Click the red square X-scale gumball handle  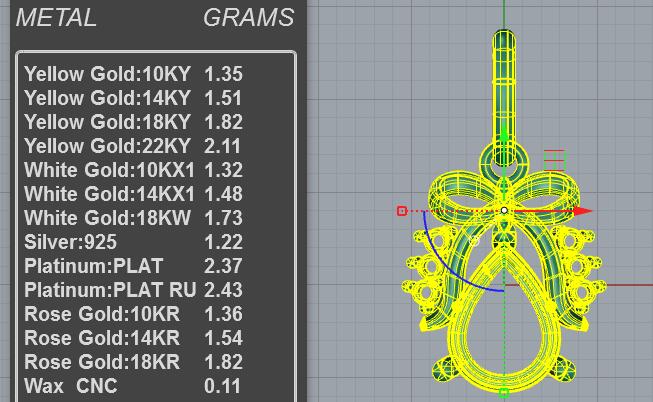[x=401, y=211]
